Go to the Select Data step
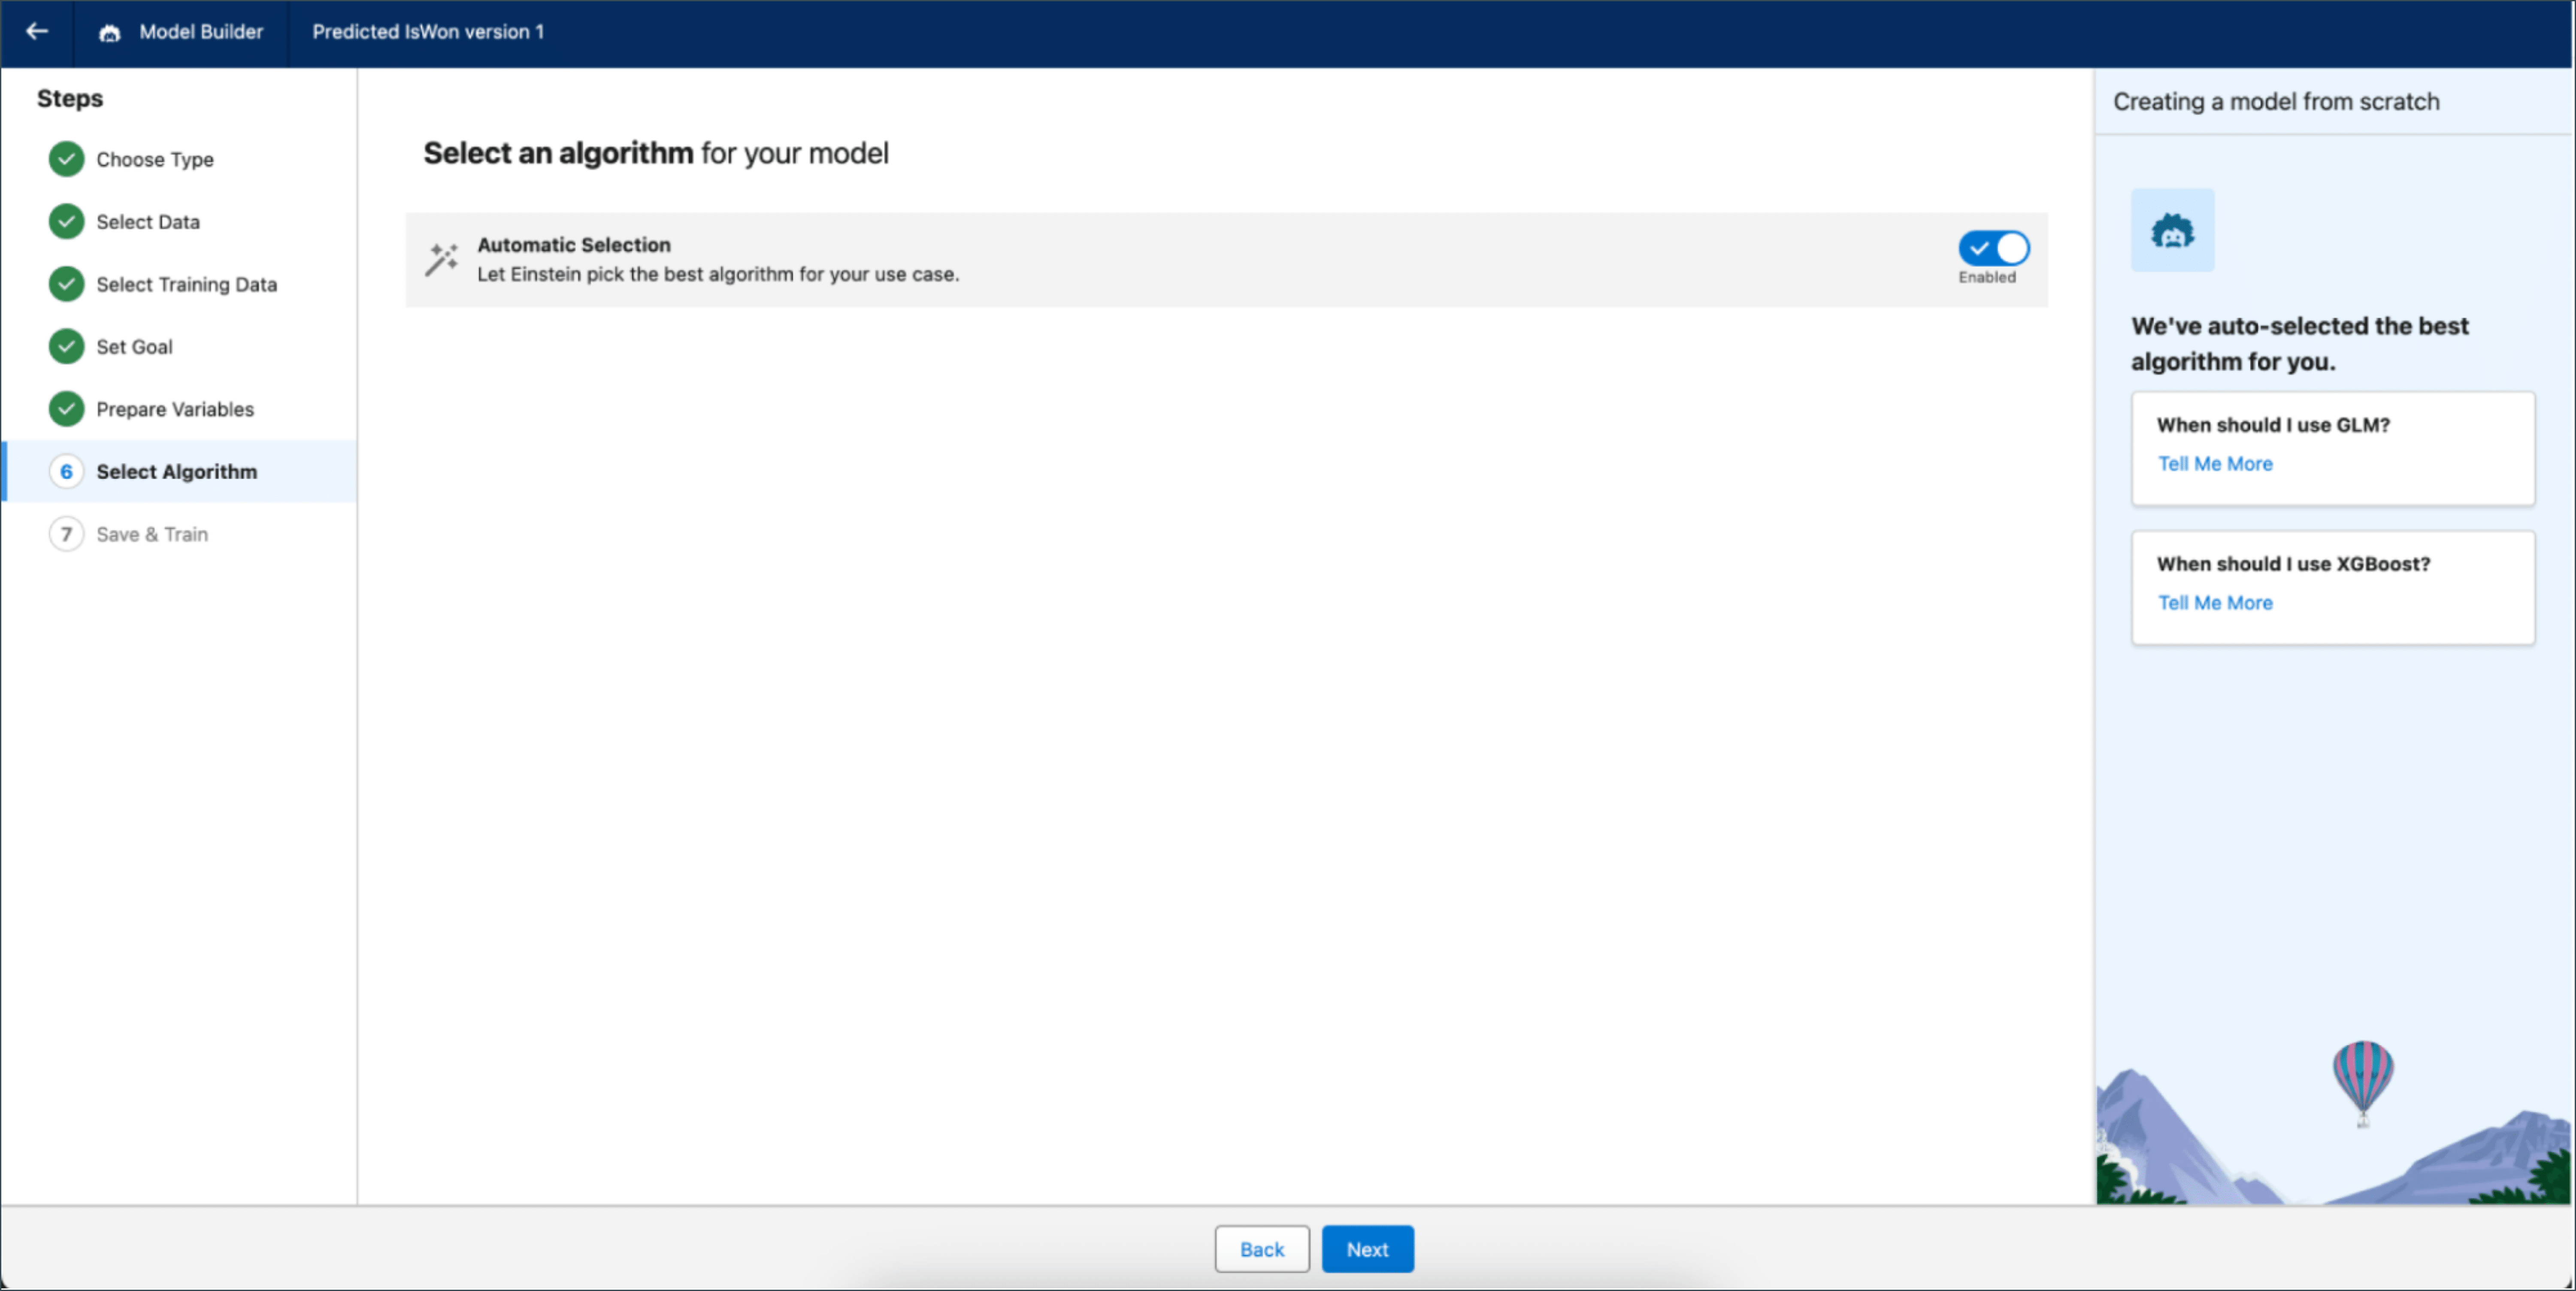This screenshot has width=2576, height=1291. (x=148, y=222)
